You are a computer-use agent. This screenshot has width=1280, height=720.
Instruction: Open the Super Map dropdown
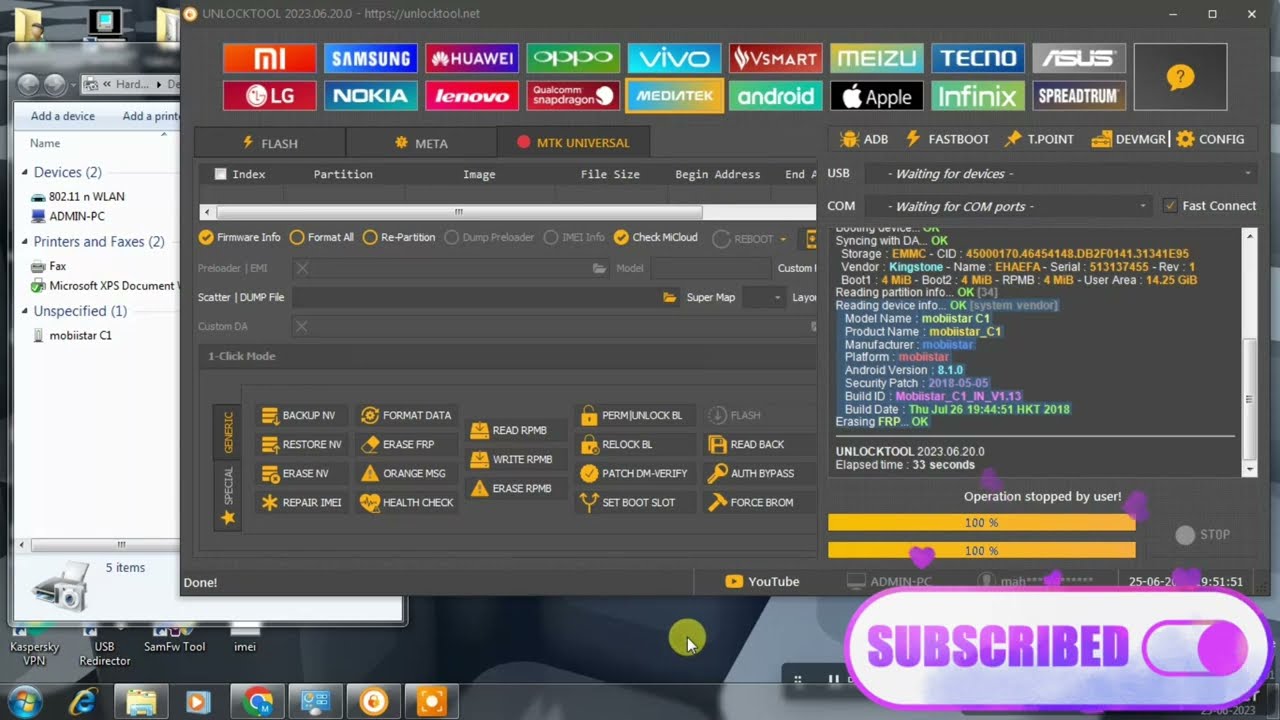[x=763, y=297]
